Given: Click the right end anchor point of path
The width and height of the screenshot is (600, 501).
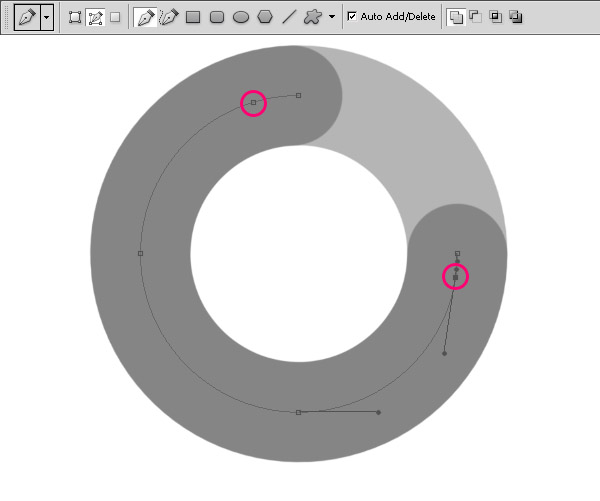Looking at the screenshot, I should point(457,253).
